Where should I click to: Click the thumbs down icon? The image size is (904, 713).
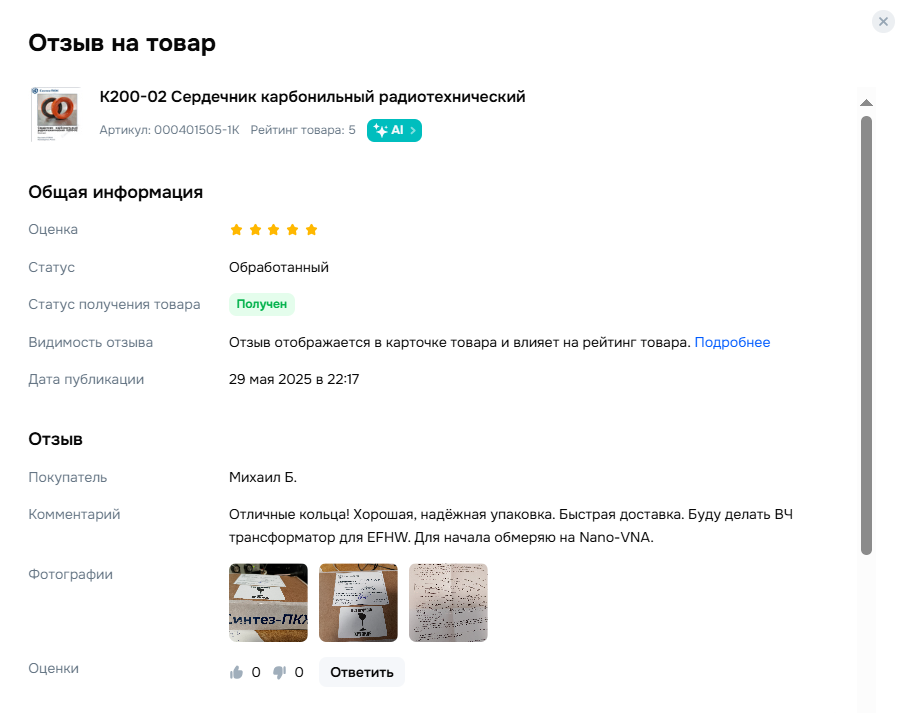click(280, 672)
